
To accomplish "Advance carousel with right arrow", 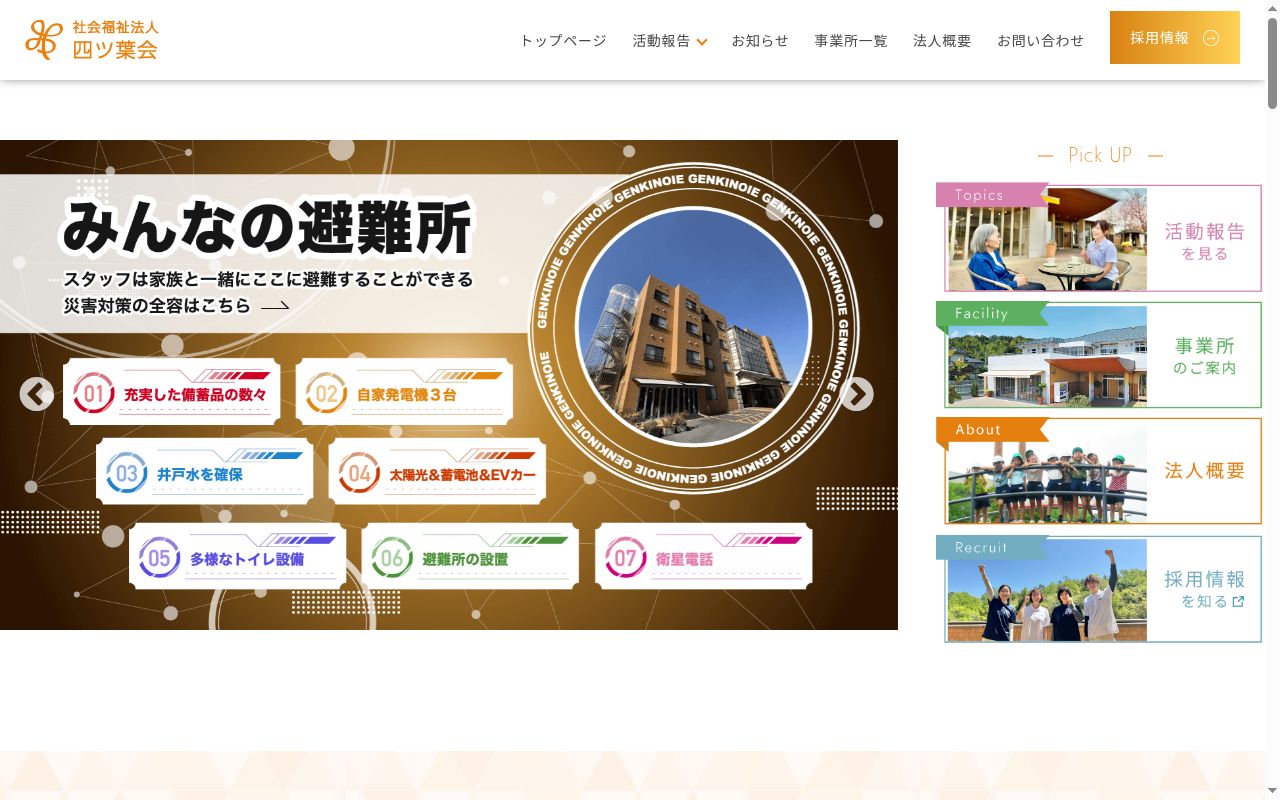I will pyautogui.click(x=857, y=394).
